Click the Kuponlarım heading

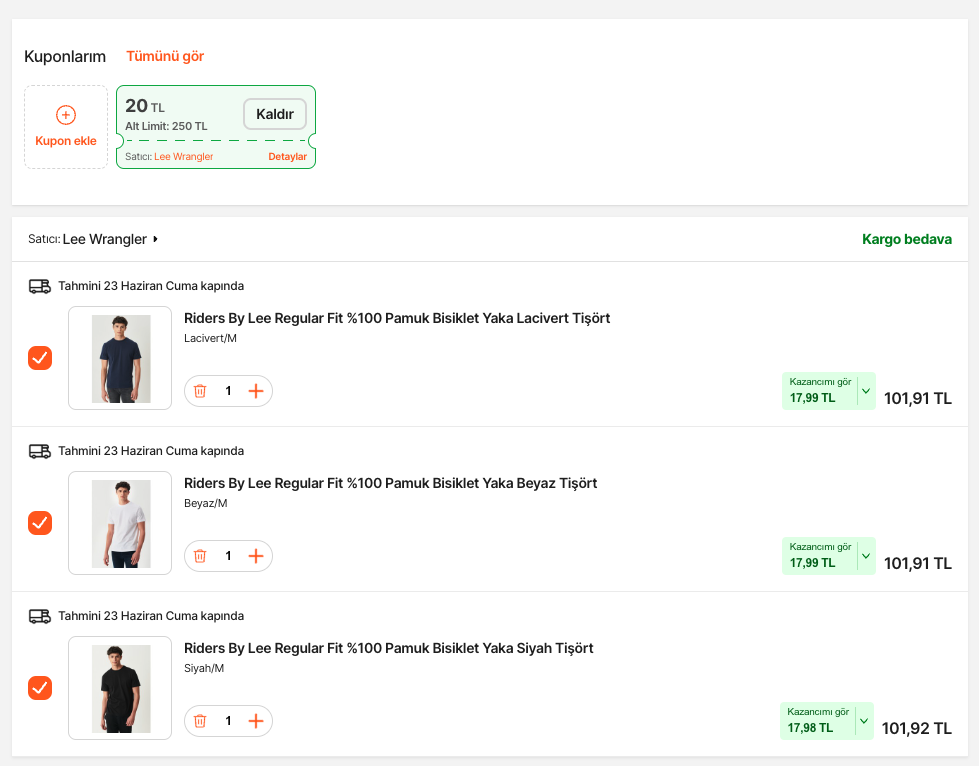(65, 56)
